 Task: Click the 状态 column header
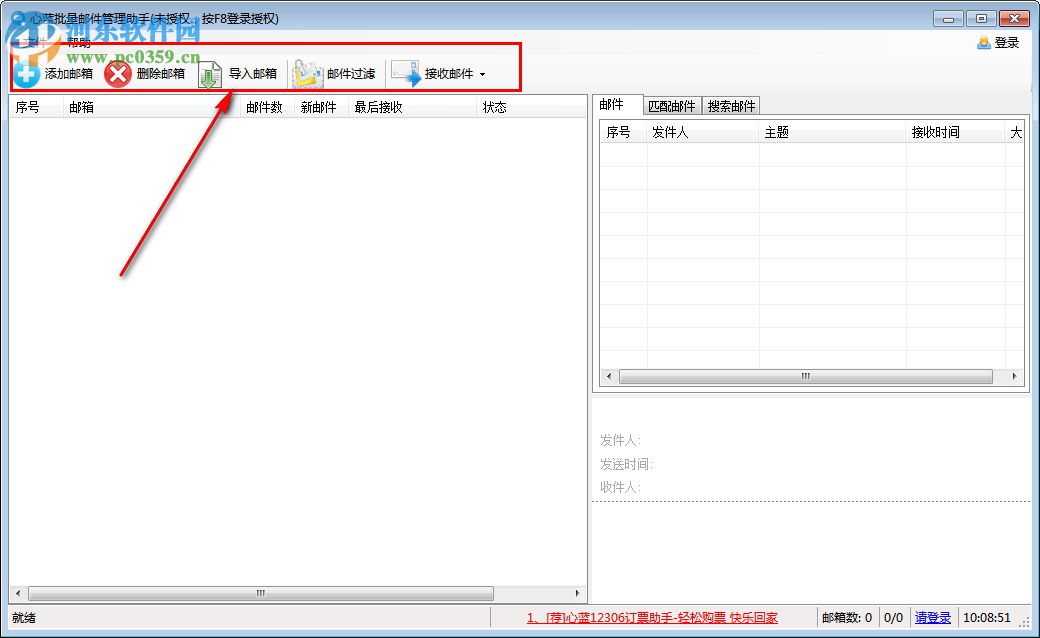531,107
